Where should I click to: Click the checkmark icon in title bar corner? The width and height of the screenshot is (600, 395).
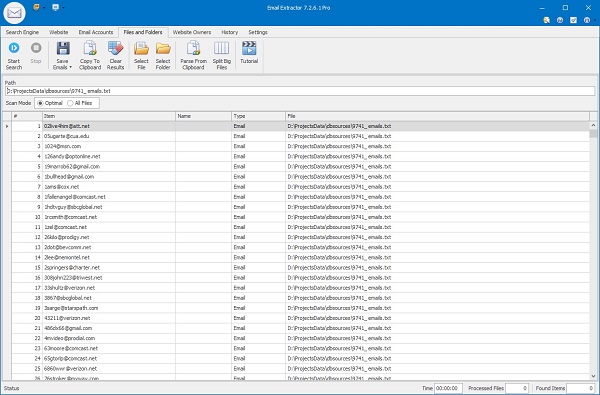(573, 20)
